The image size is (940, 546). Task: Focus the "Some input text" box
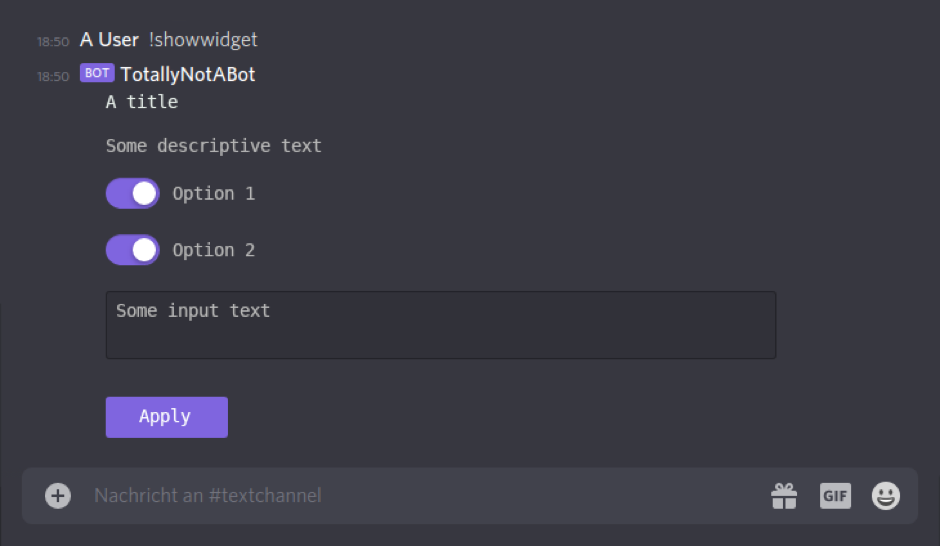(440, 325)
